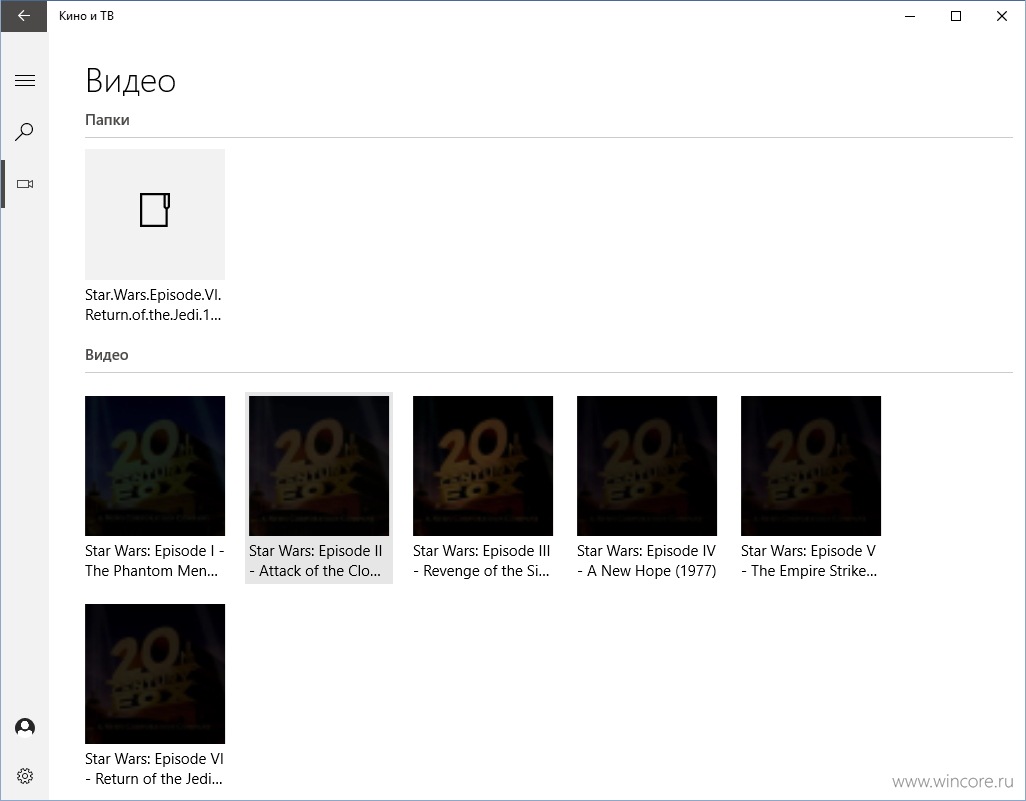Click the 'Star Wars: Episode II' title text
The width and height of the screenshot is (1026, 801).
pyautogui.click(x=315, y=561)
